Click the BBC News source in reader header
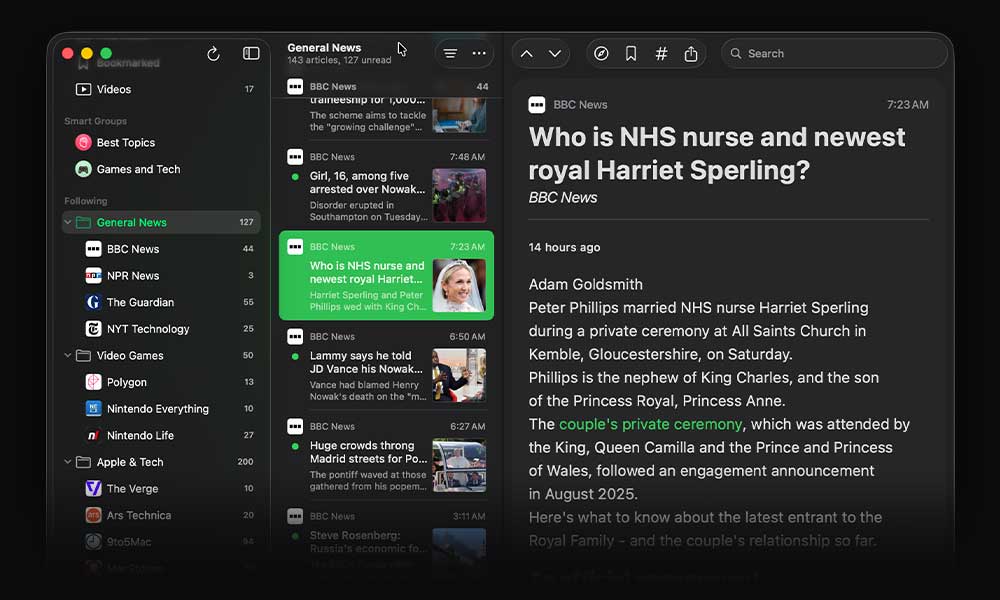Screen dimensions: 1000x600 point(580,105)
